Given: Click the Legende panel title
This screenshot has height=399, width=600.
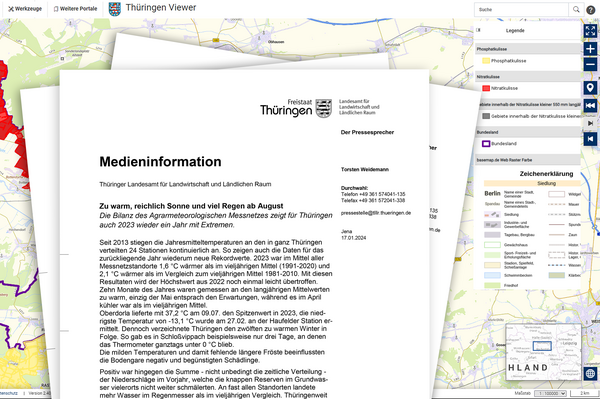Looking at the screenshot, I should coord(515,31).
